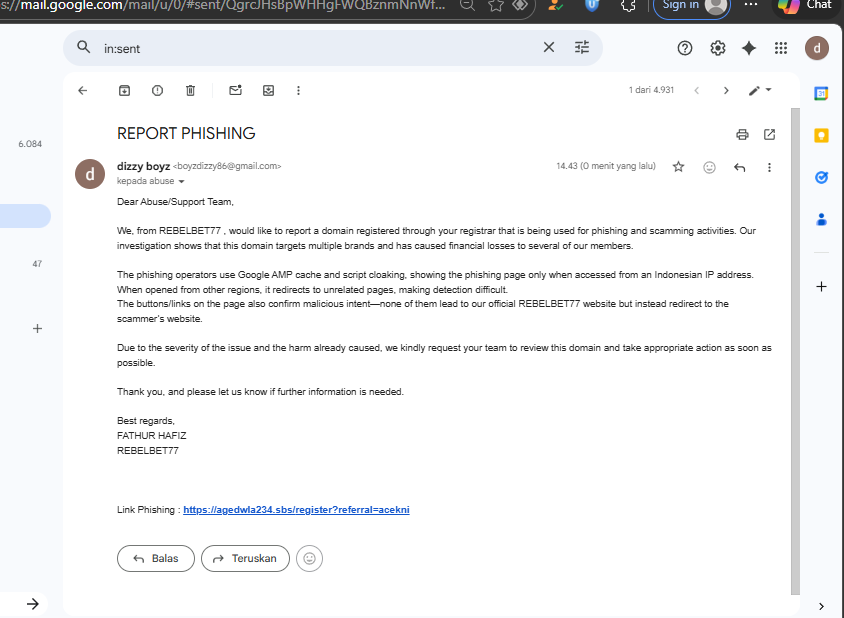844x618 pixels.
Task: Click the sidebar count 47
Action: coord(37,264)
